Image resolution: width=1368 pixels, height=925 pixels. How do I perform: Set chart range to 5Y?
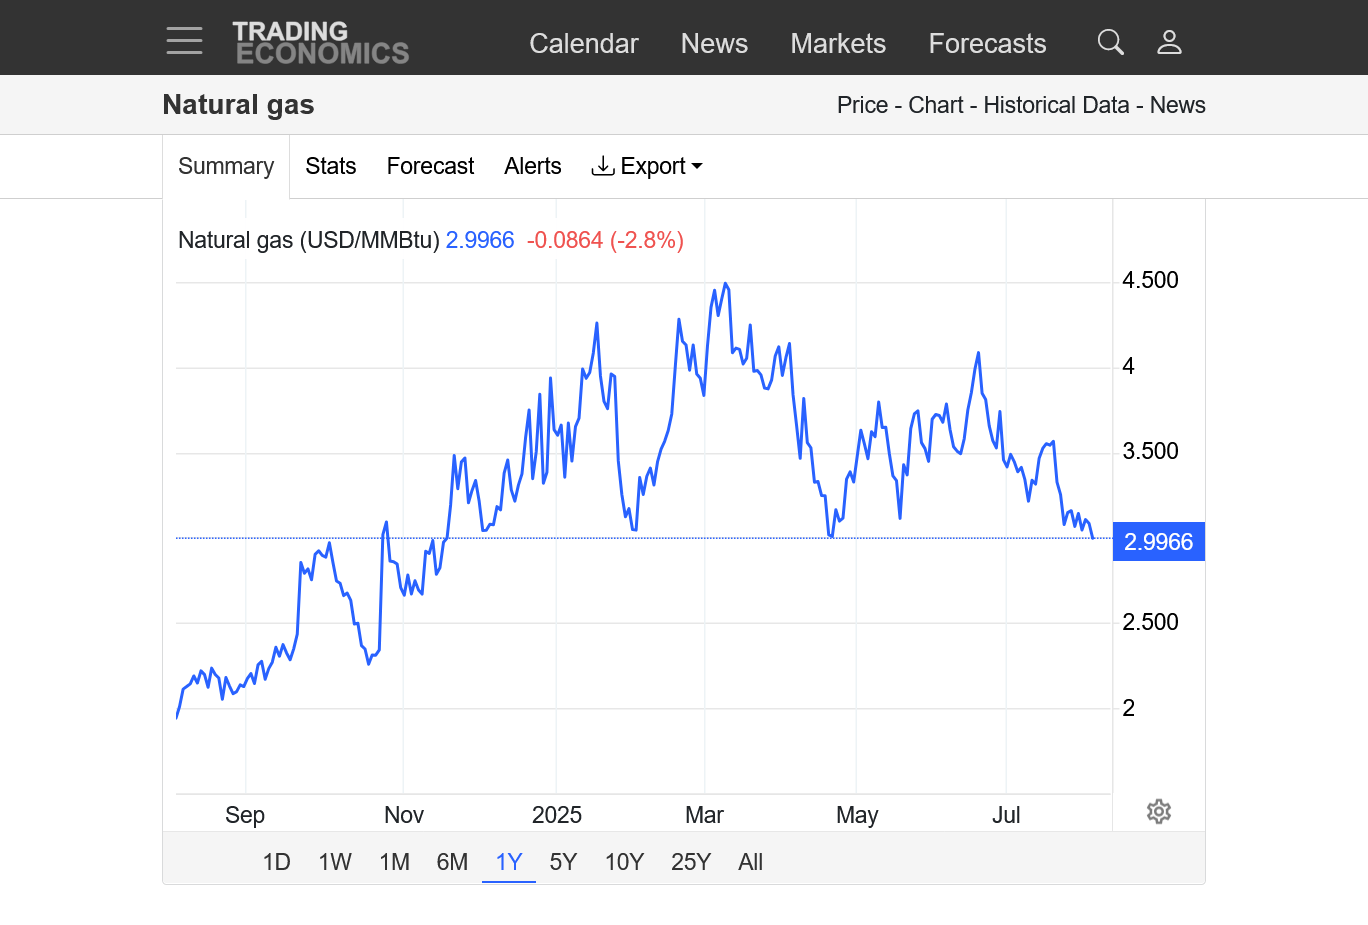tap(563, 862)
